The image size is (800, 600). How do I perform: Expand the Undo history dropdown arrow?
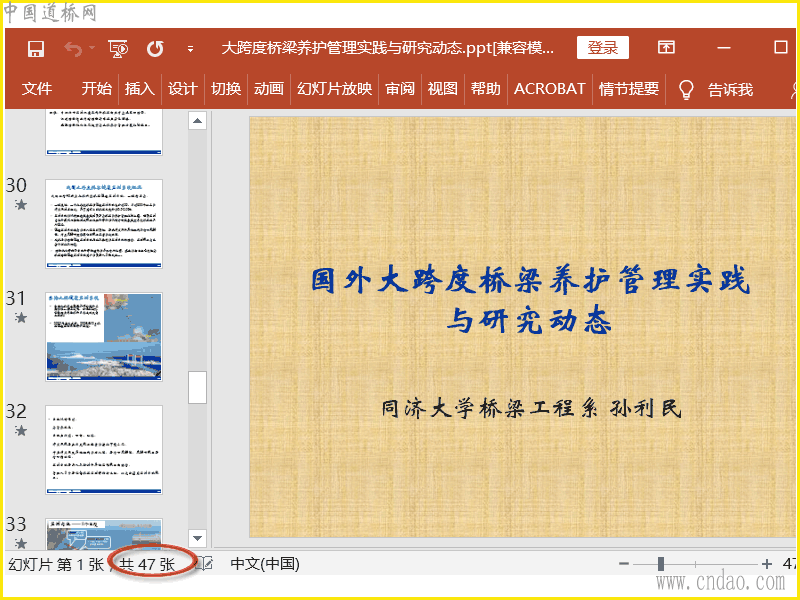(92, 48)
